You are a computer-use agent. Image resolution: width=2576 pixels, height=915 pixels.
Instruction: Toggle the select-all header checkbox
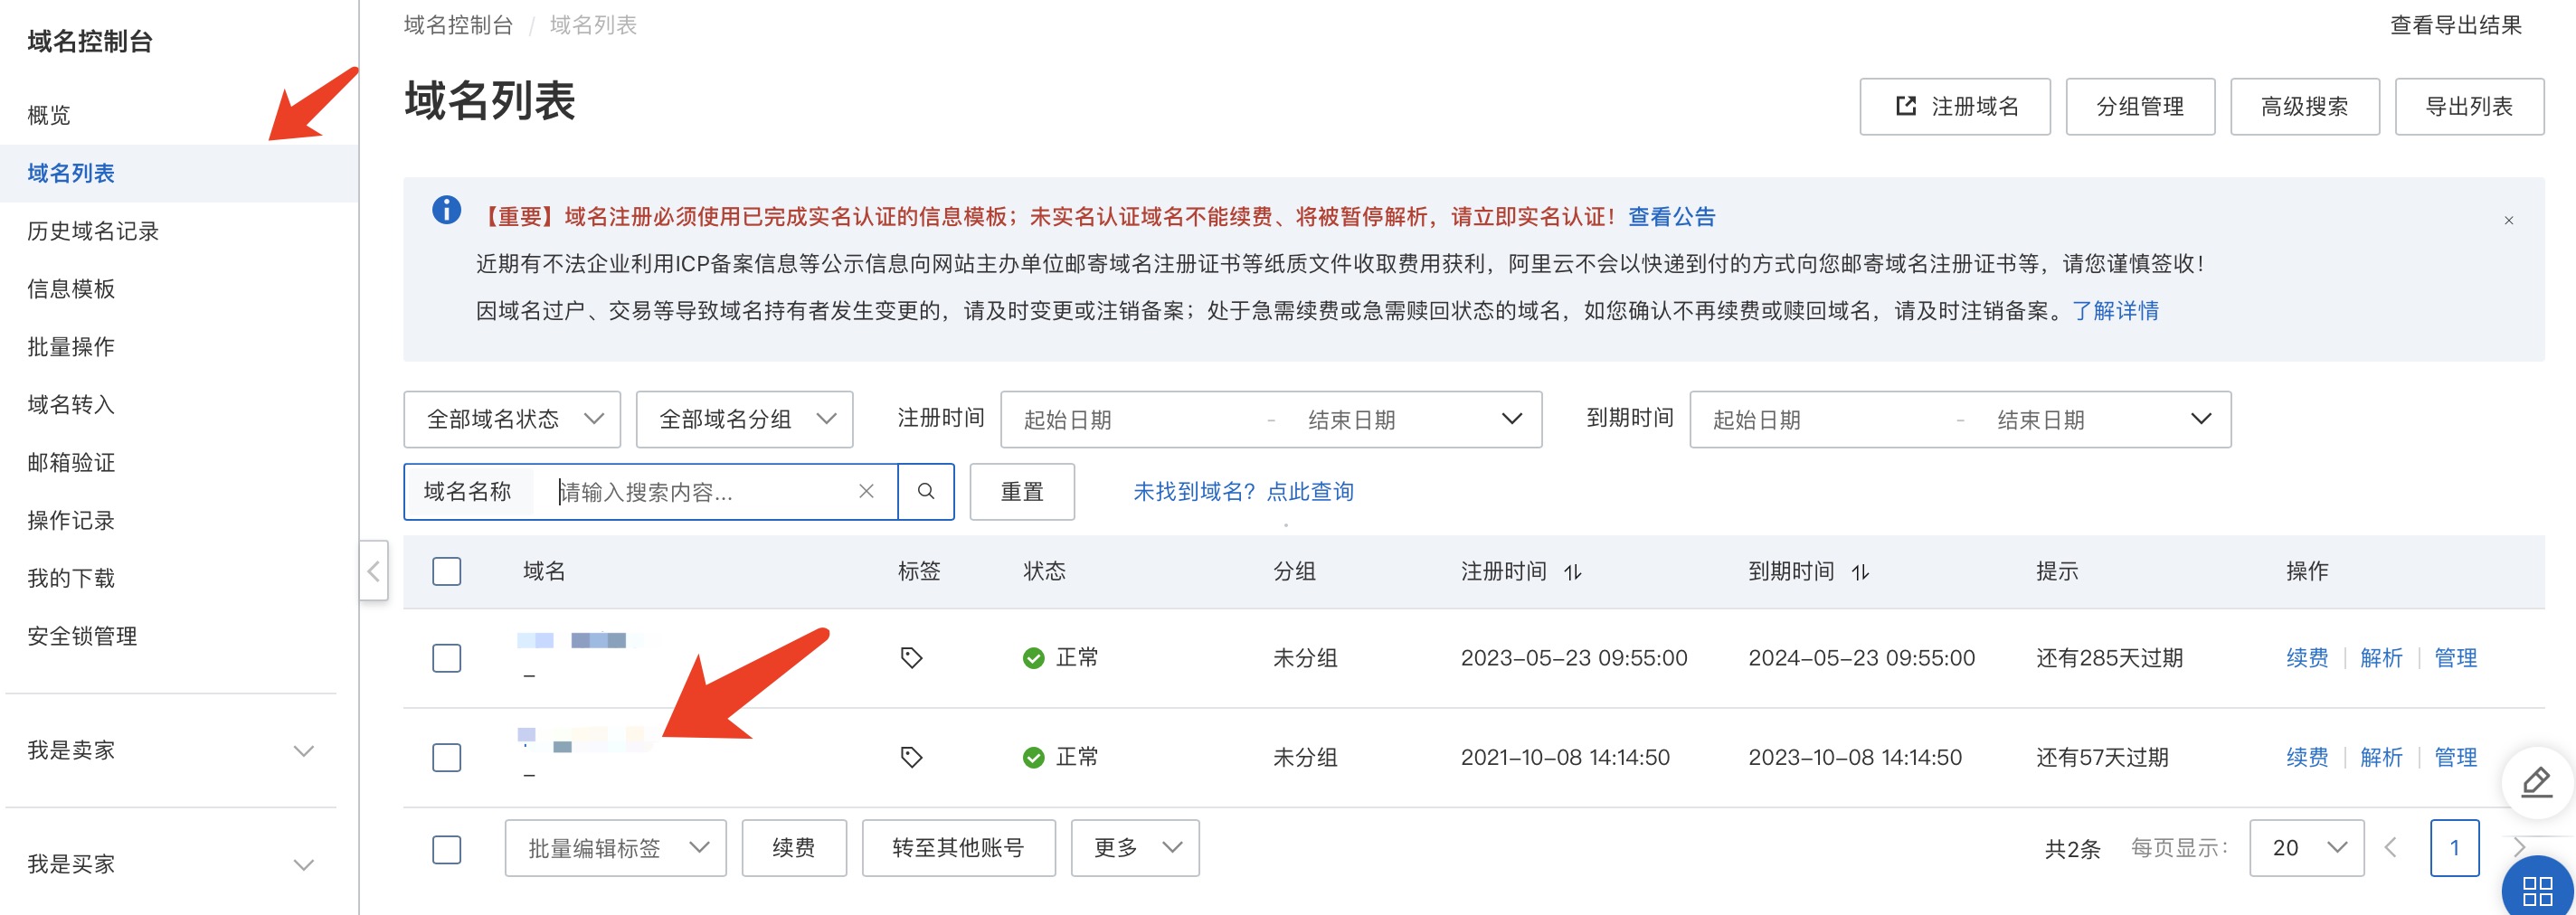coord(447,571)
